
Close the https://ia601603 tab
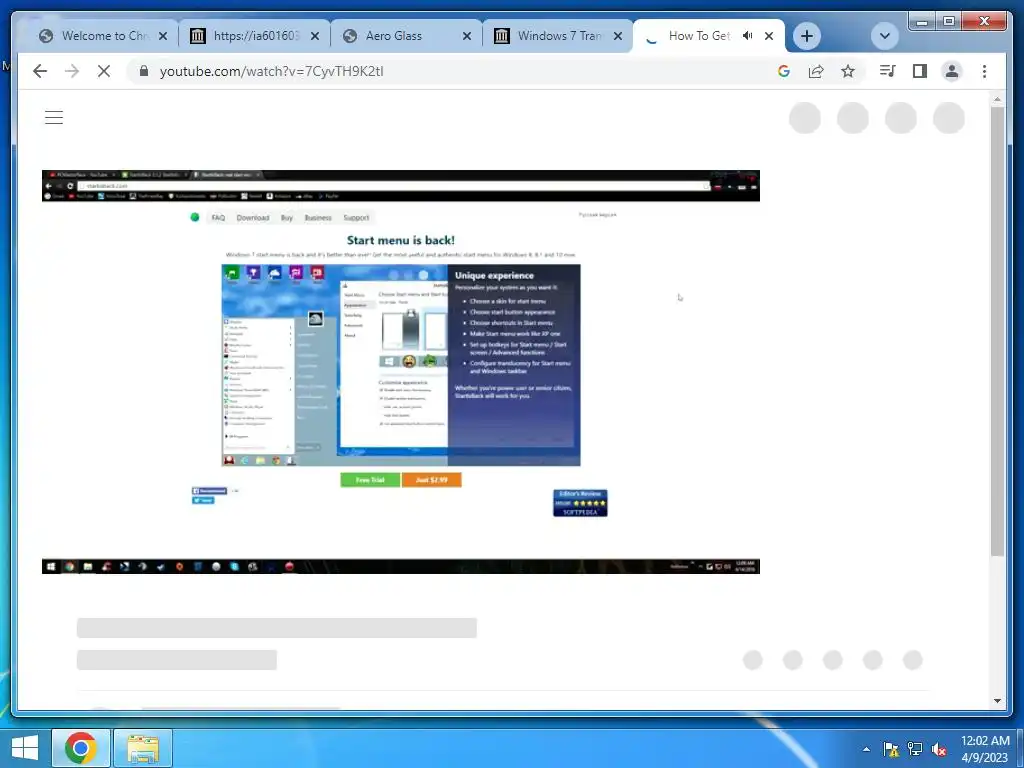(315, 36)
